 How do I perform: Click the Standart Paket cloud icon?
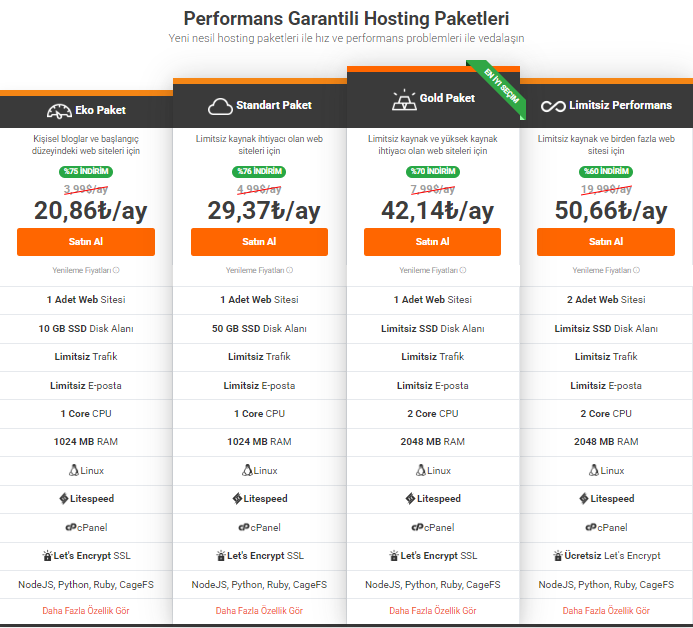click(x=220, y=105)
